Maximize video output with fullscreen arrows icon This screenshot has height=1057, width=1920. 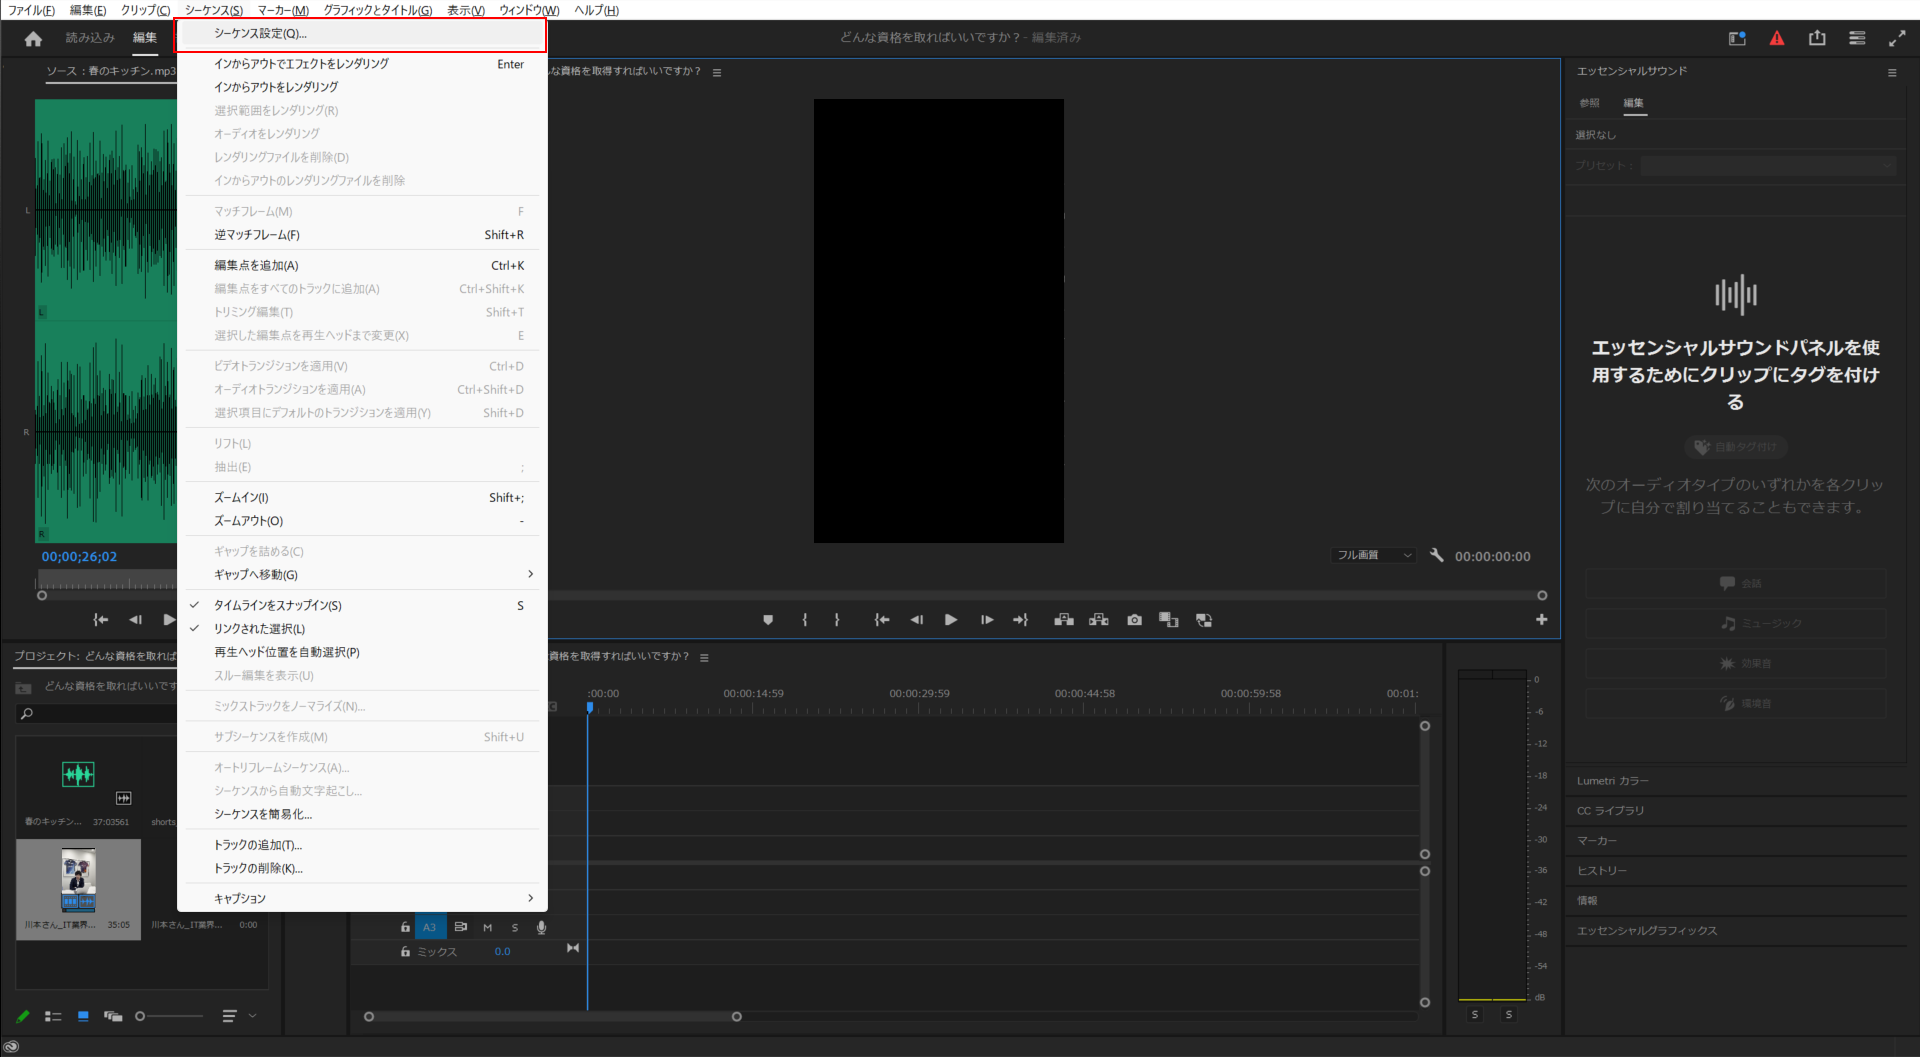1897,38
